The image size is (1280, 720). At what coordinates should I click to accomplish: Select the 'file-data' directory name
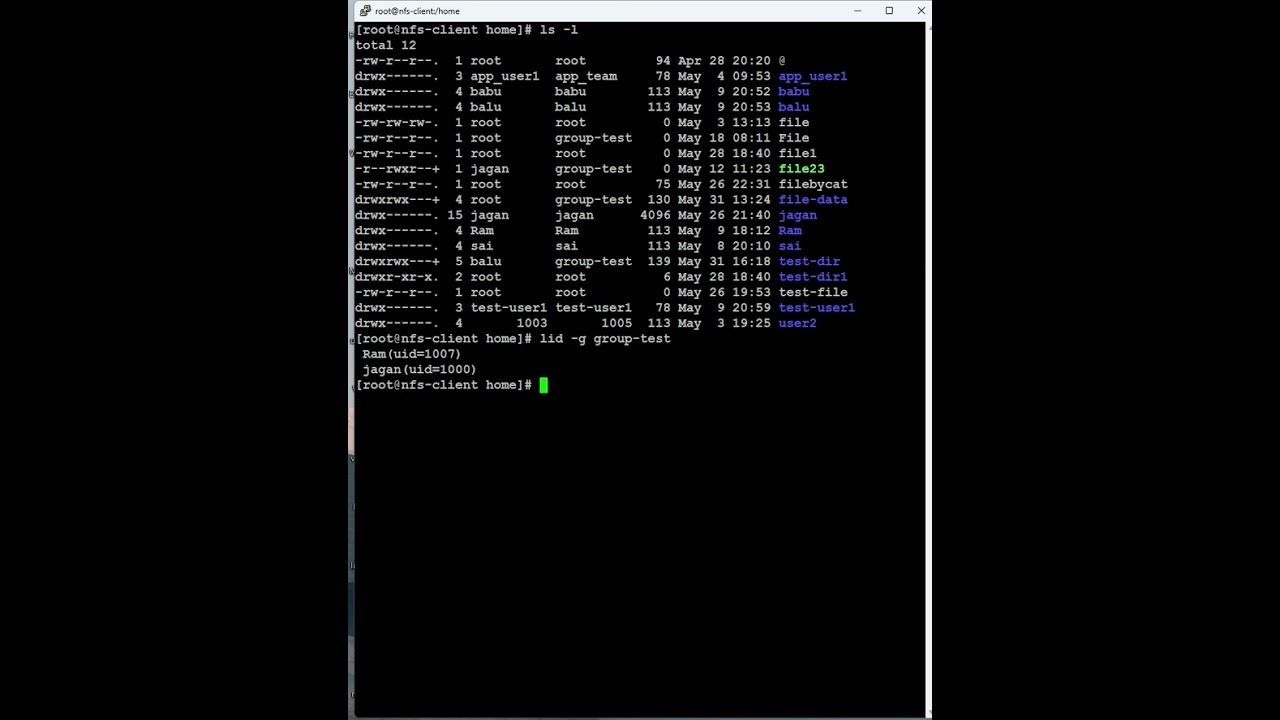(812, 200)
